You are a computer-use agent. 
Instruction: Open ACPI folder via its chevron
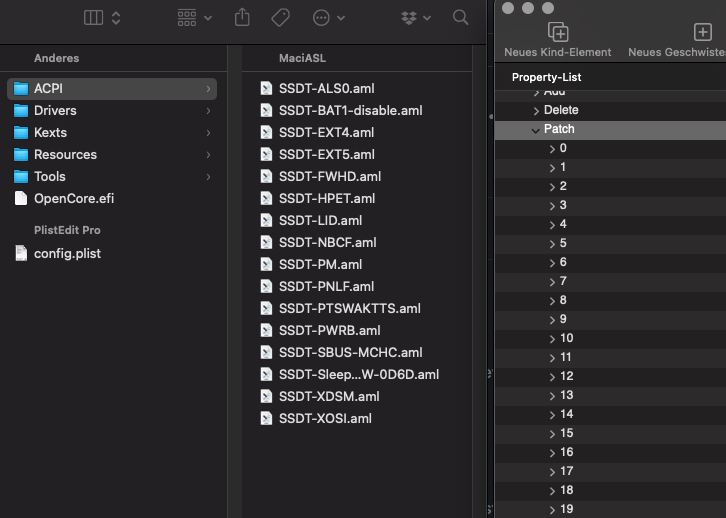click(208, 88)
